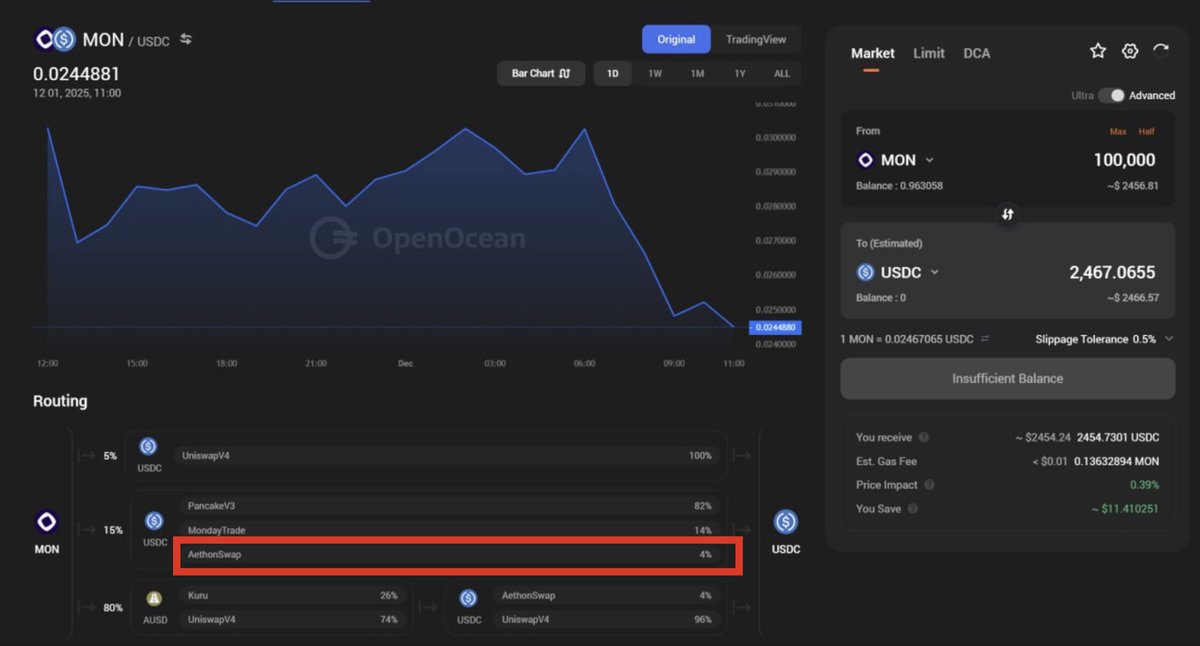Screen dimensions: 1200x646
Task: Switch From and To tokens
Action: (1008, 214)
